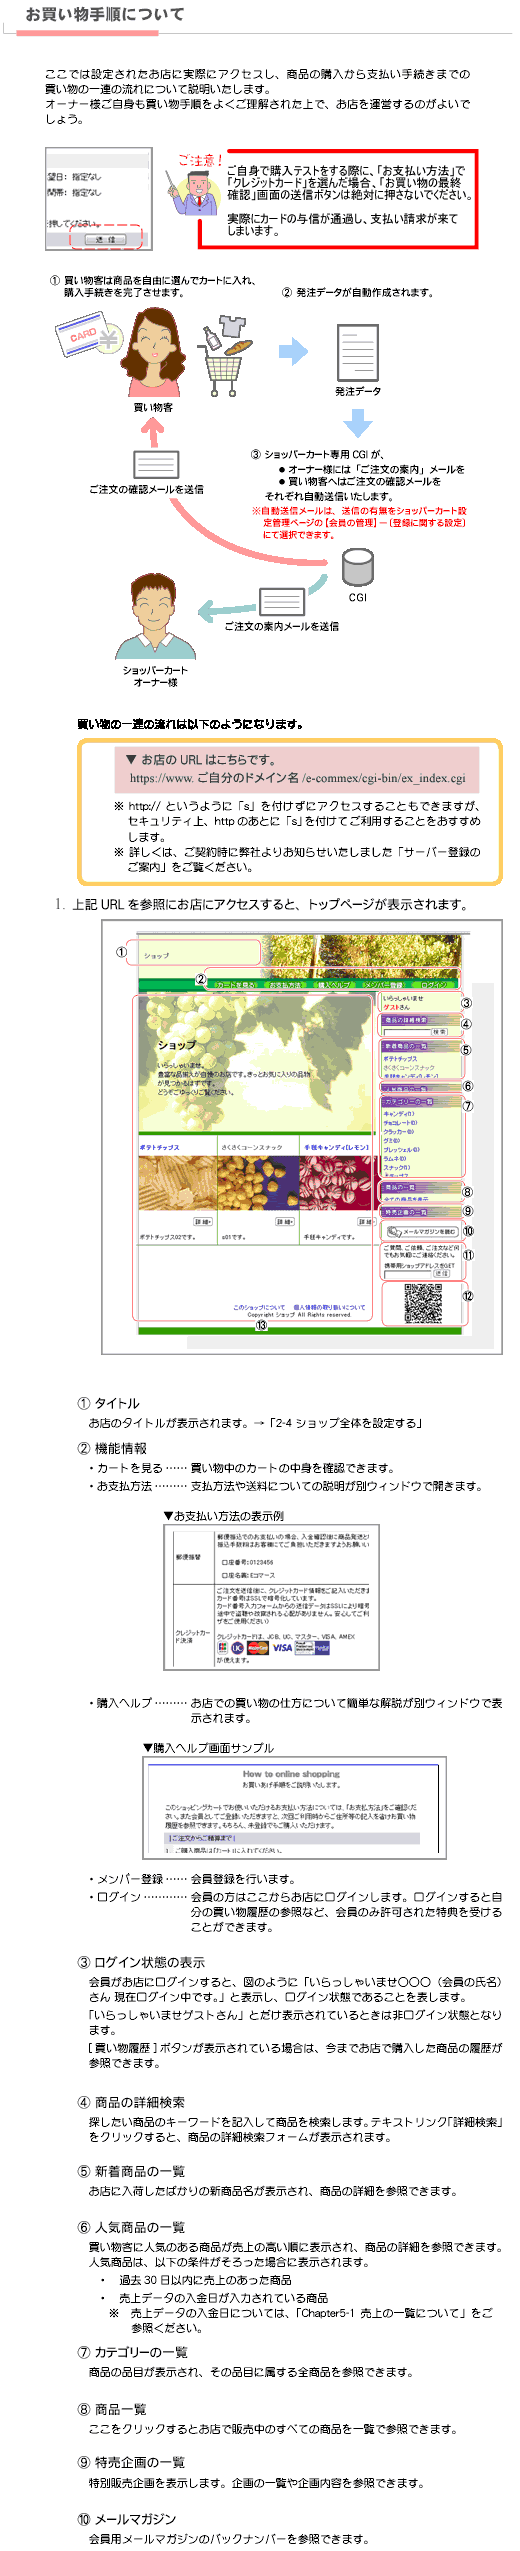The height and width of the screenshot is (2551, 520).
Task: Click the red ※自動送信メールは note text
Action: pyautogui.click(x=359, y=522)
